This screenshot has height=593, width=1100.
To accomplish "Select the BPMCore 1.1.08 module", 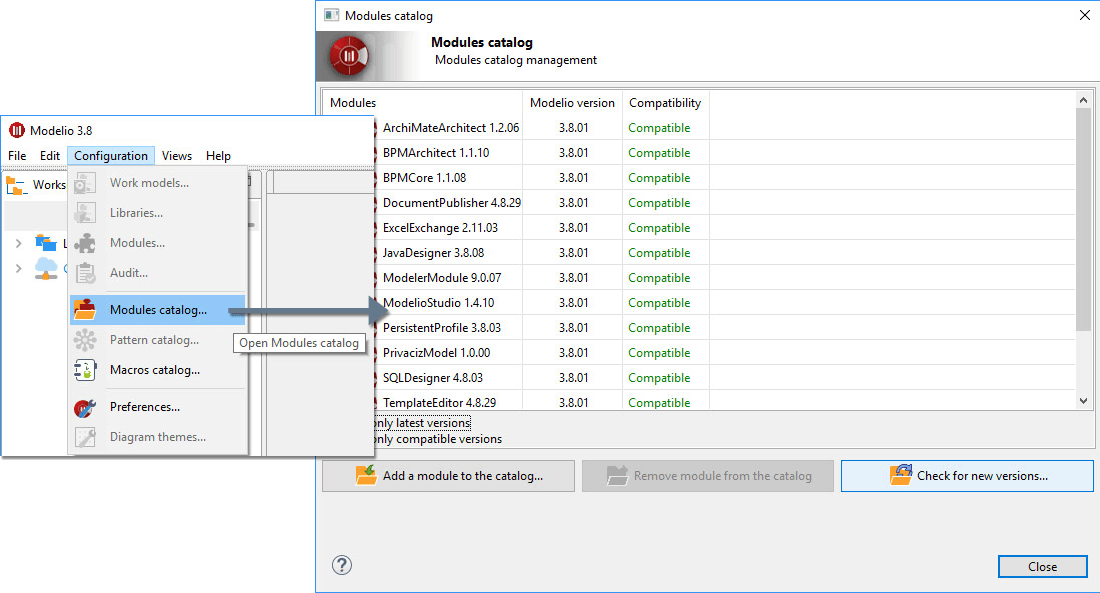I will [424, 178].
